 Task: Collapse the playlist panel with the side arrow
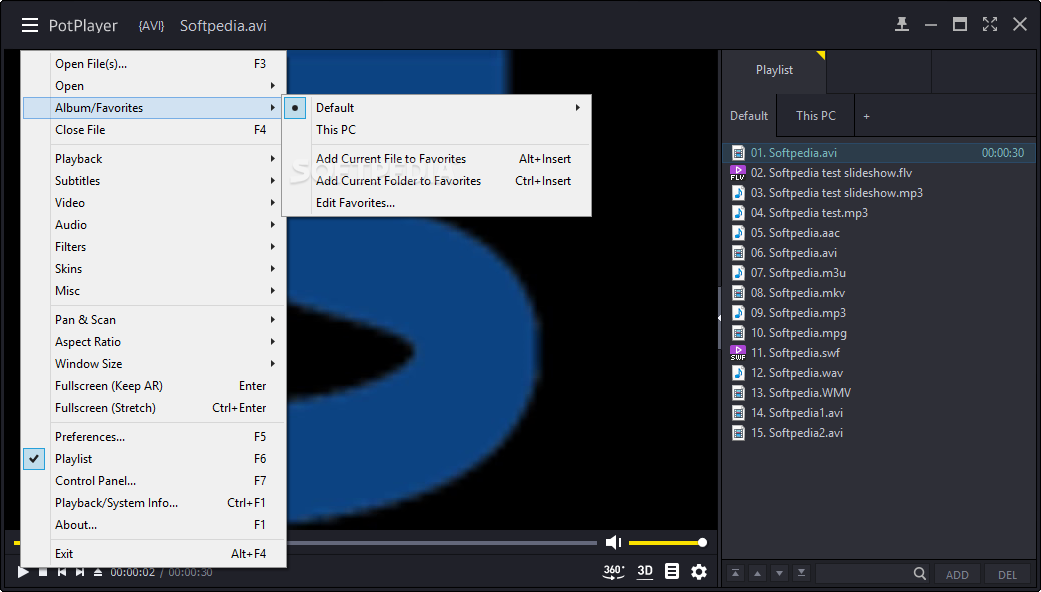719,319
